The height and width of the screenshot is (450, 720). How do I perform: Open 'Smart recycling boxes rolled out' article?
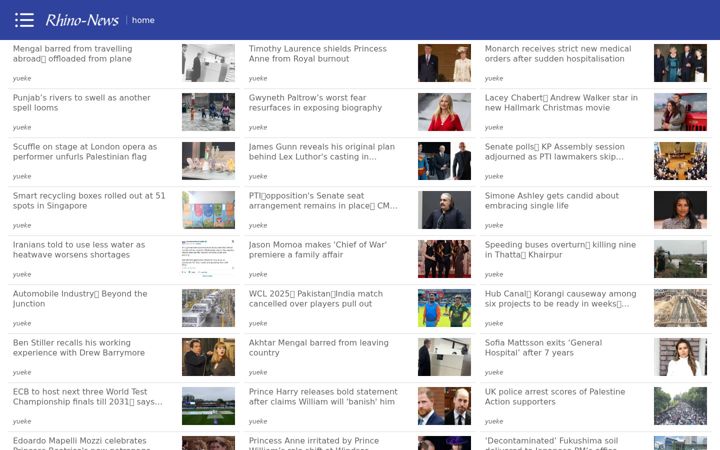pos(89,201)
